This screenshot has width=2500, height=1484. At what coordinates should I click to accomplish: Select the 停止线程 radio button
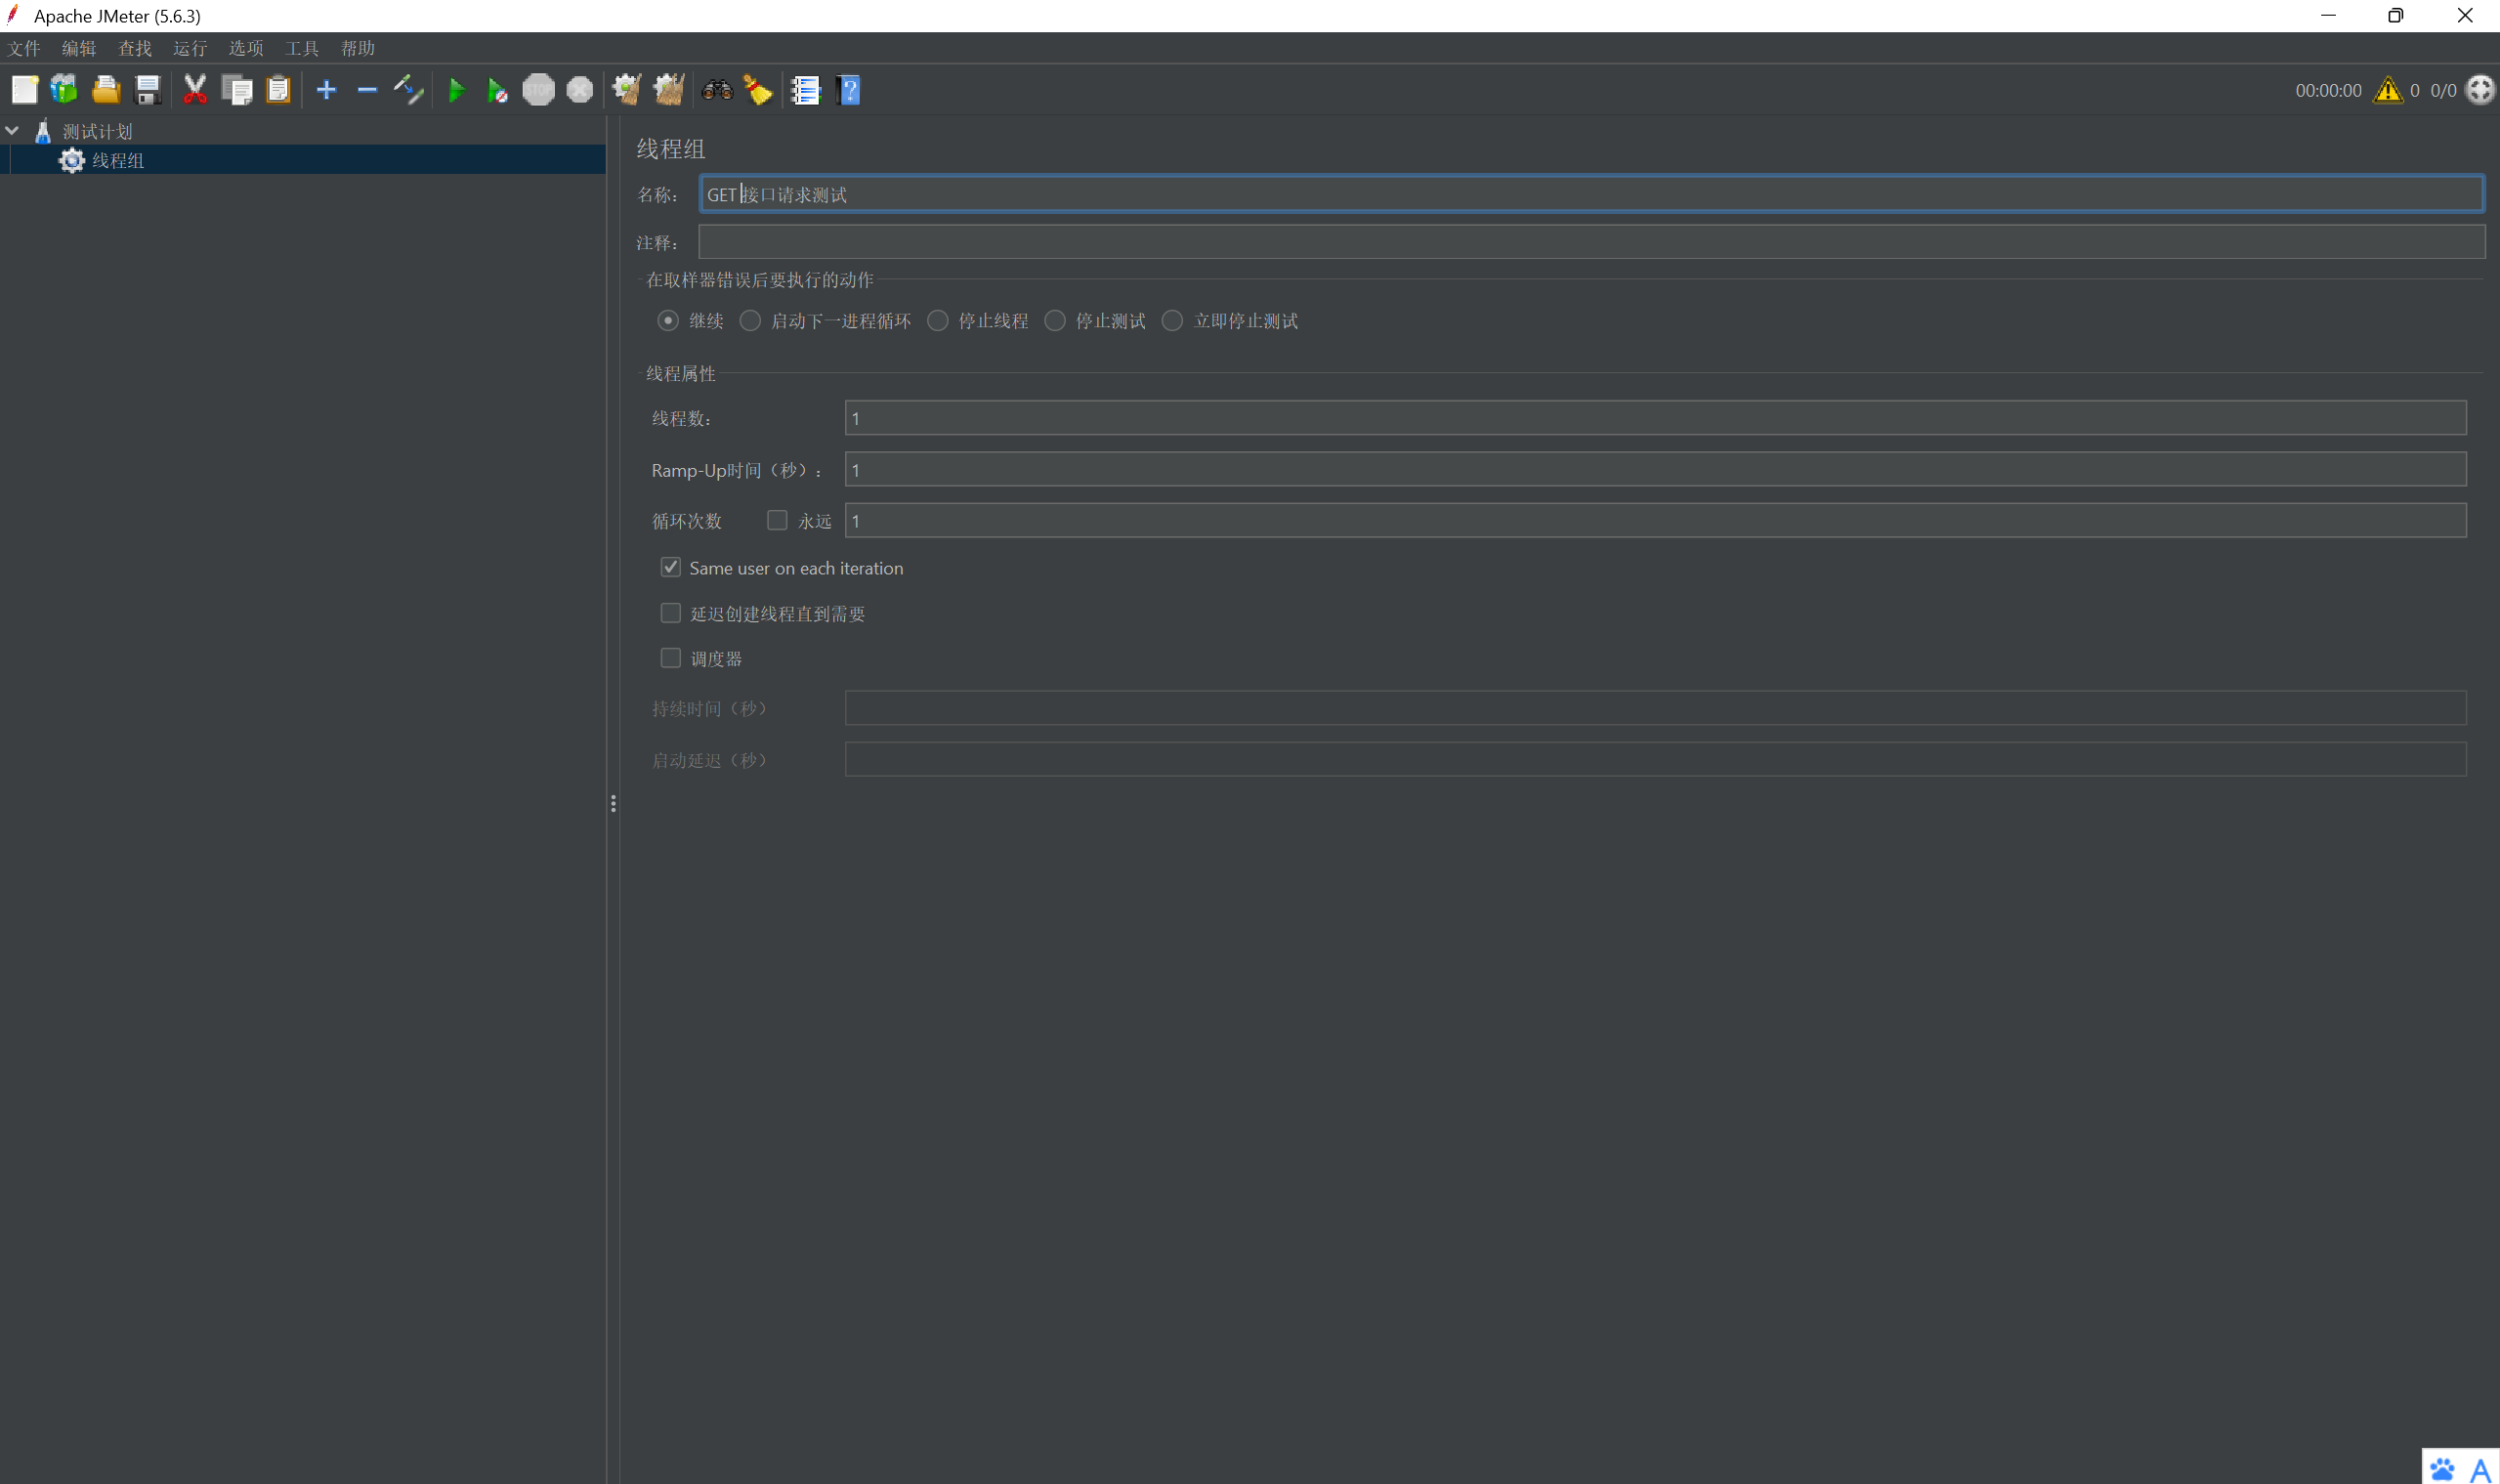point(937,320)
